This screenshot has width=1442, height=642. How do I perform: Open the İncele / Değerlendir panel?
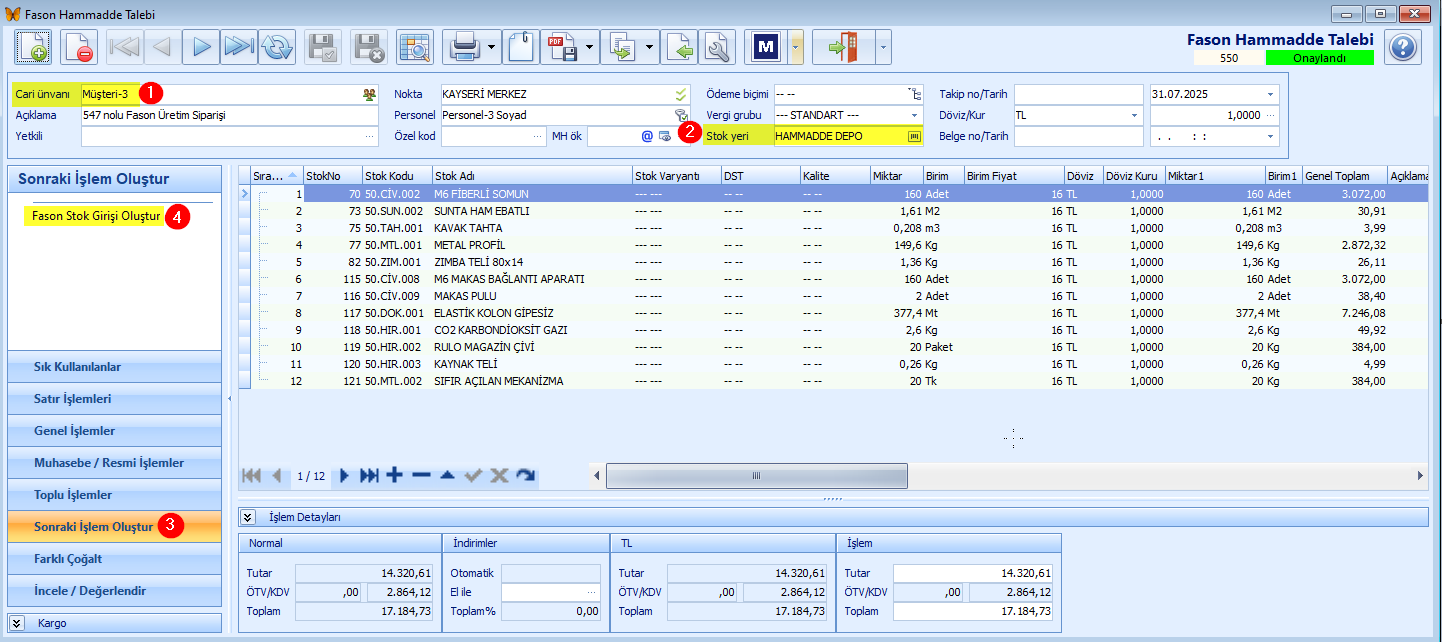(114, 591)
